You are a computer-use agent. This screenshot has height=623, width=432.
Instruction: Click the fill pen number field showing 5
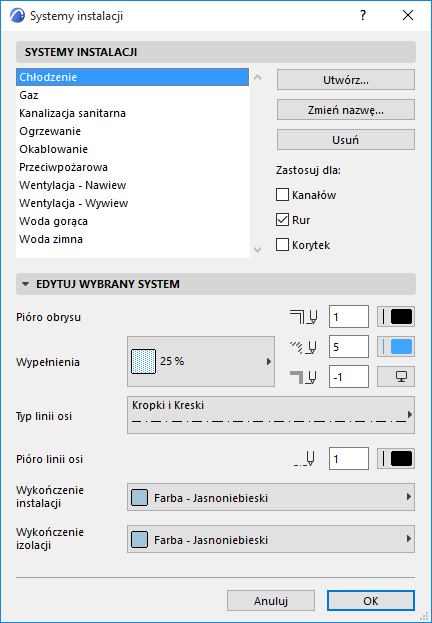tap(349, 346)
